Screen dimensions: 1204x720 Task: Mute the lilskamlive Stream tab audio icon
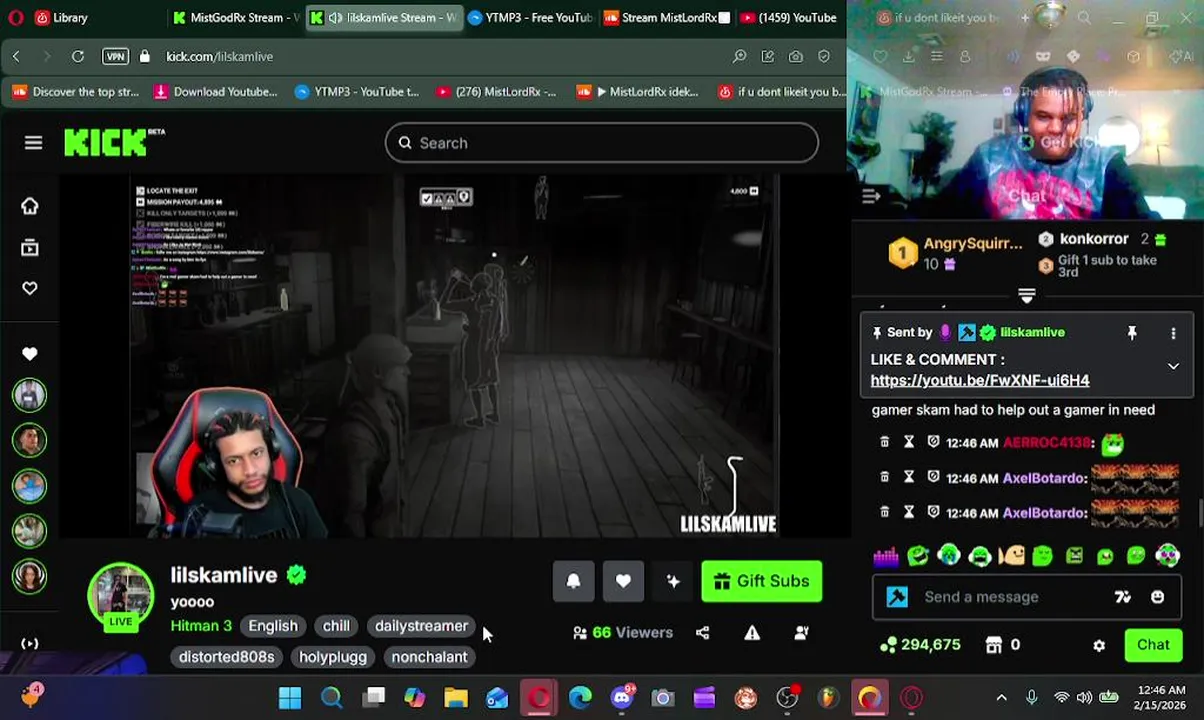(x=335, y=17)
